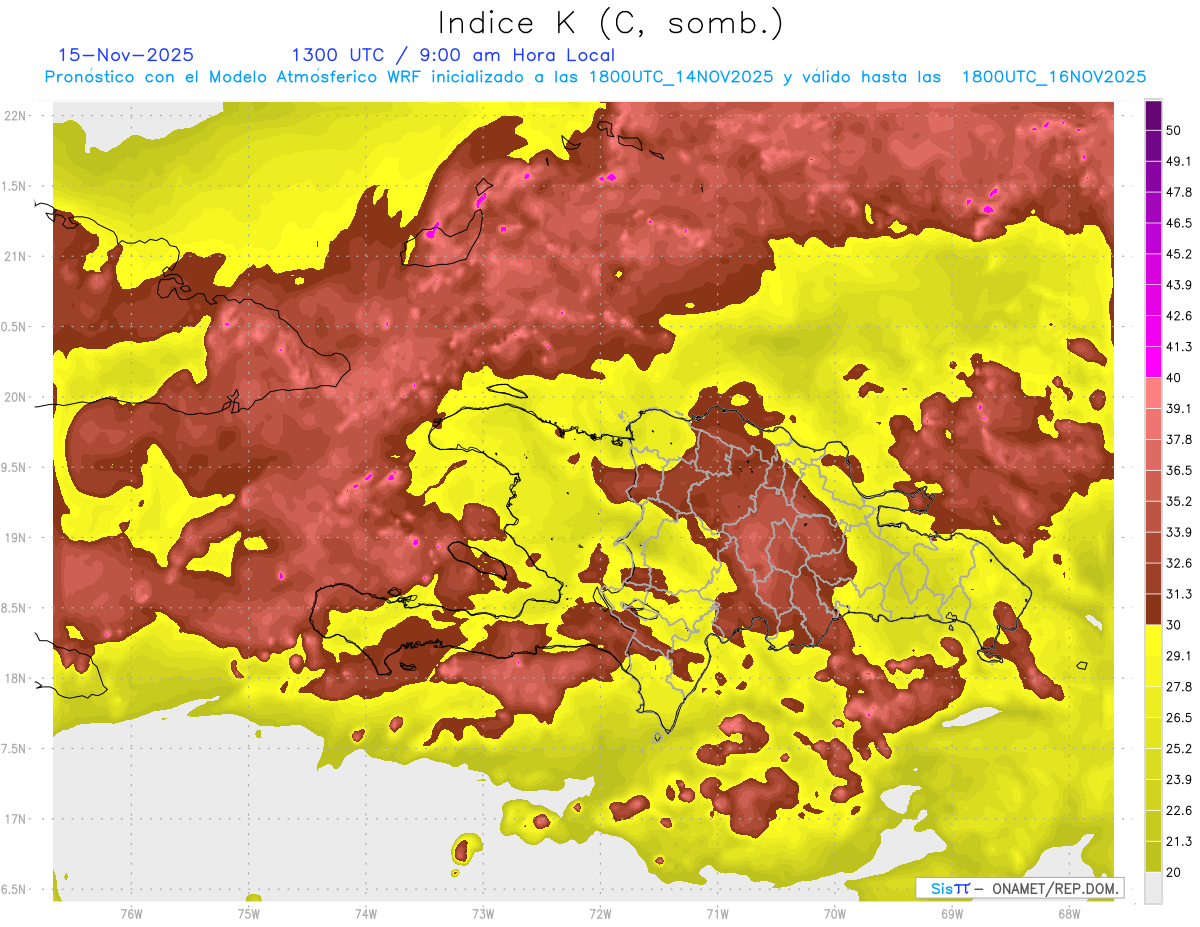The height and width of the screenshot is (927, 1200).
Task: Pick the "50" value on the color scale
Action: [x=1174, y=130]
